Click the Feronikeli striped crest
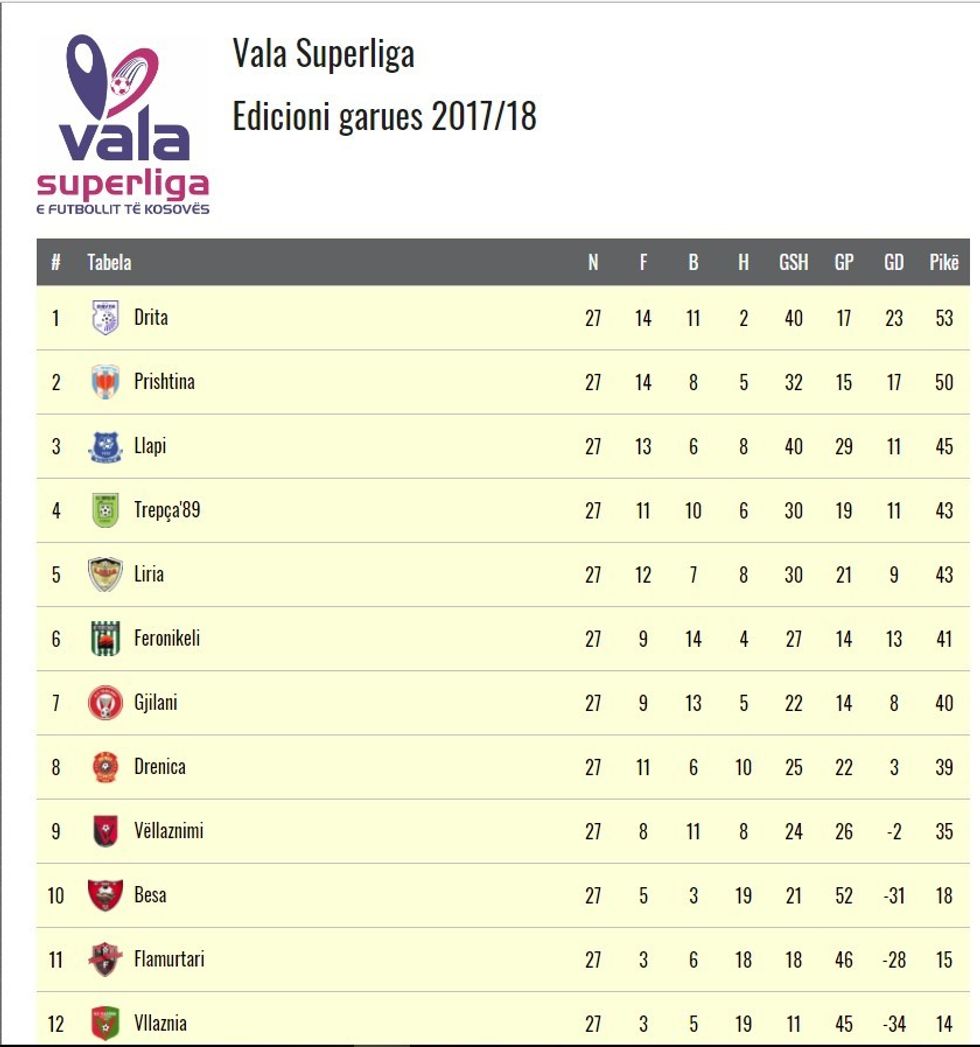The width and height of the screenshot is (980, 1047). (105, 638)
